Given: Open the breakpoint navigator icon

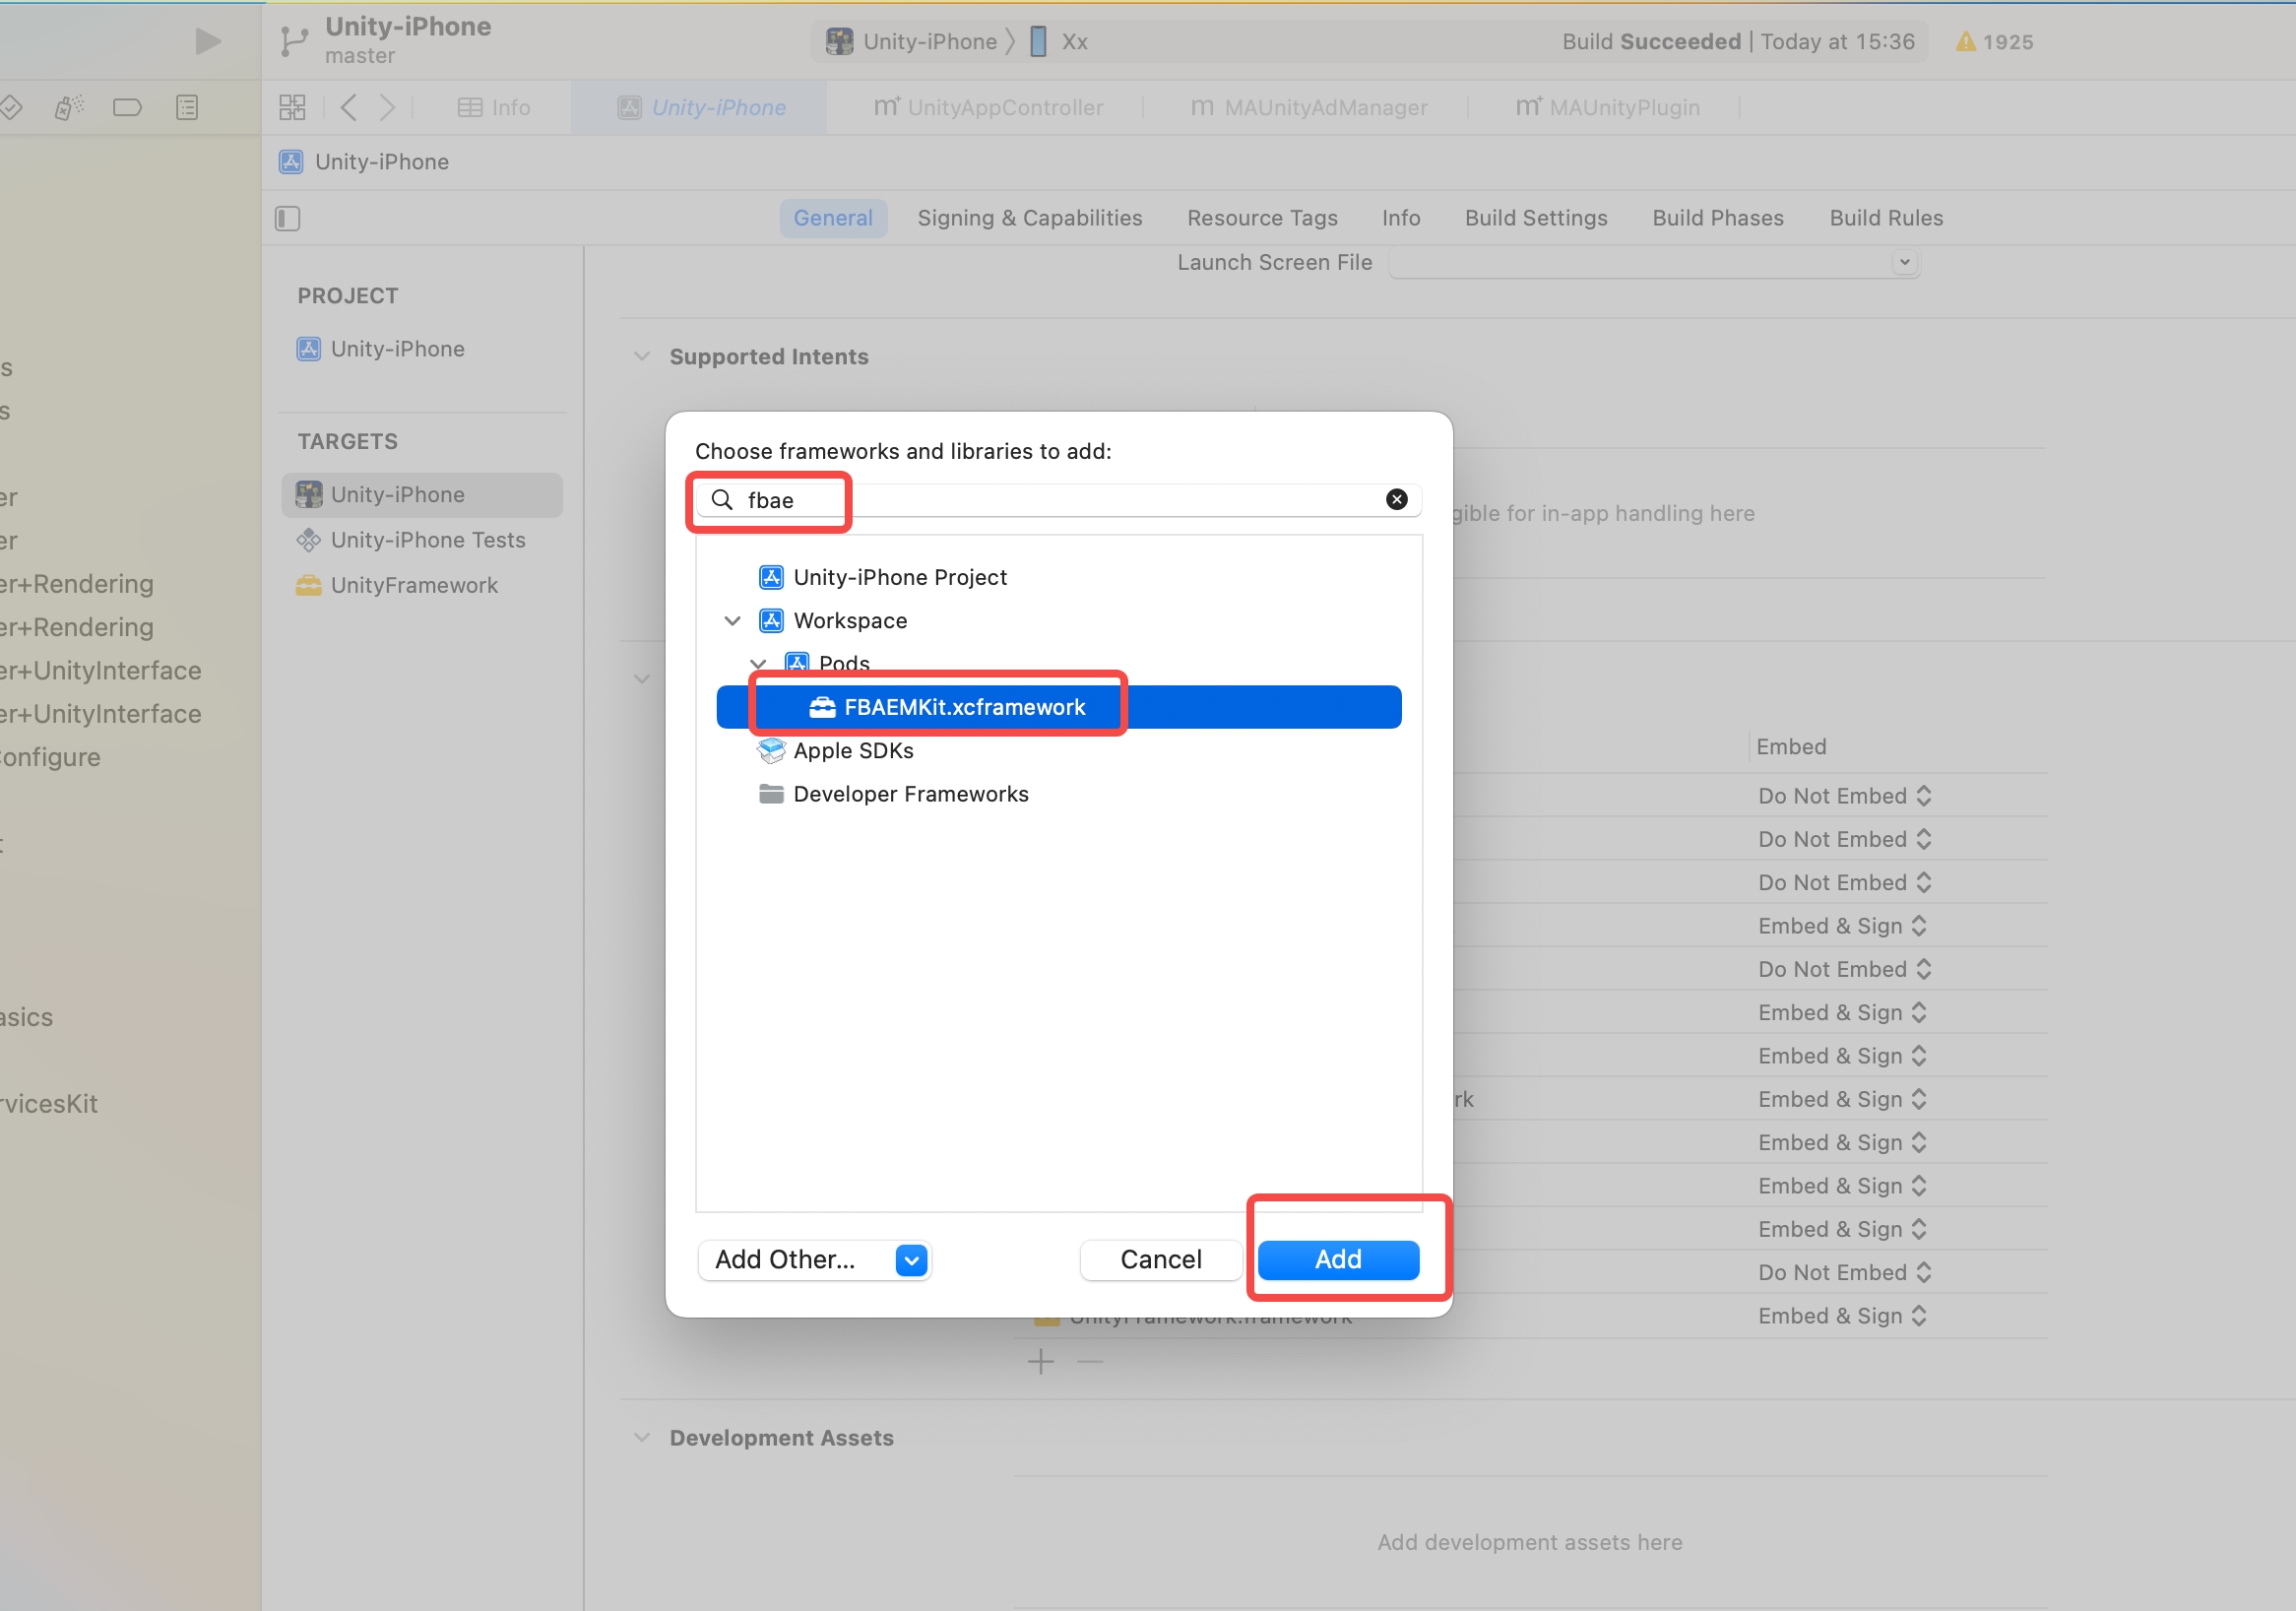Looking at the screenshot, I should pos(127,107).
